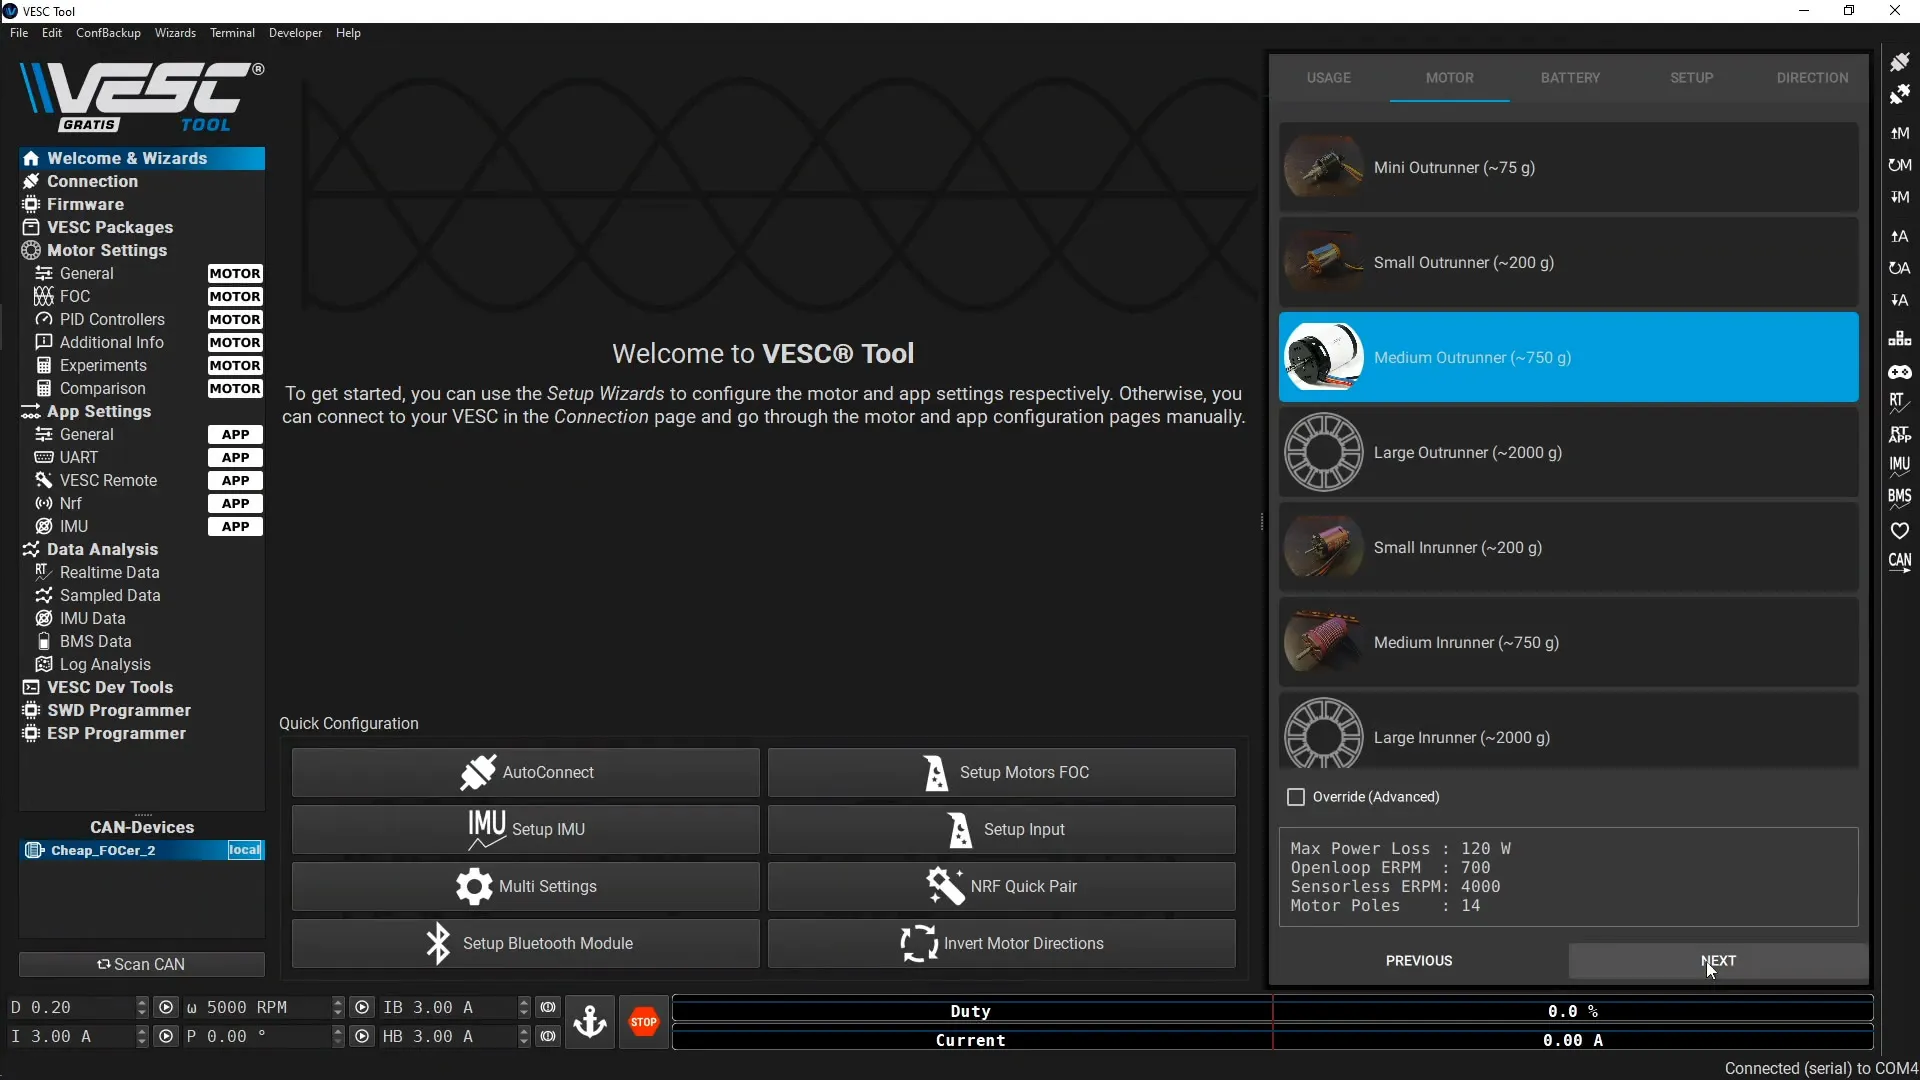Toggle the play button next to Duty field
Image resolution: width=1920 pixels, height=1080 pixels.
[166, 1008]
